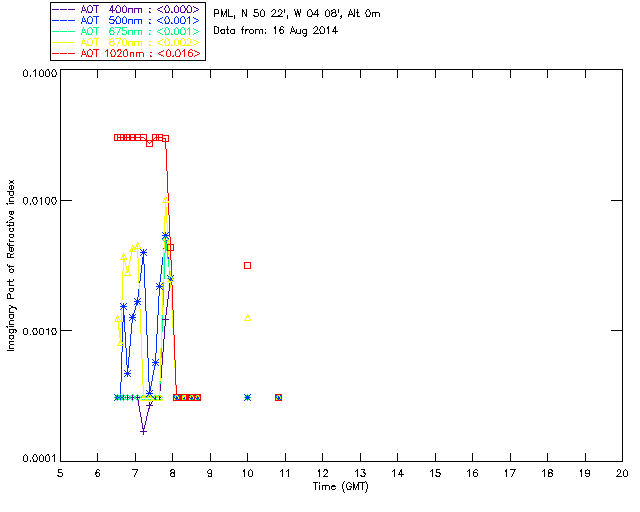Click the first red square on the plateau
This screenshot has height=512, width=640.
(x=117, y=137)
